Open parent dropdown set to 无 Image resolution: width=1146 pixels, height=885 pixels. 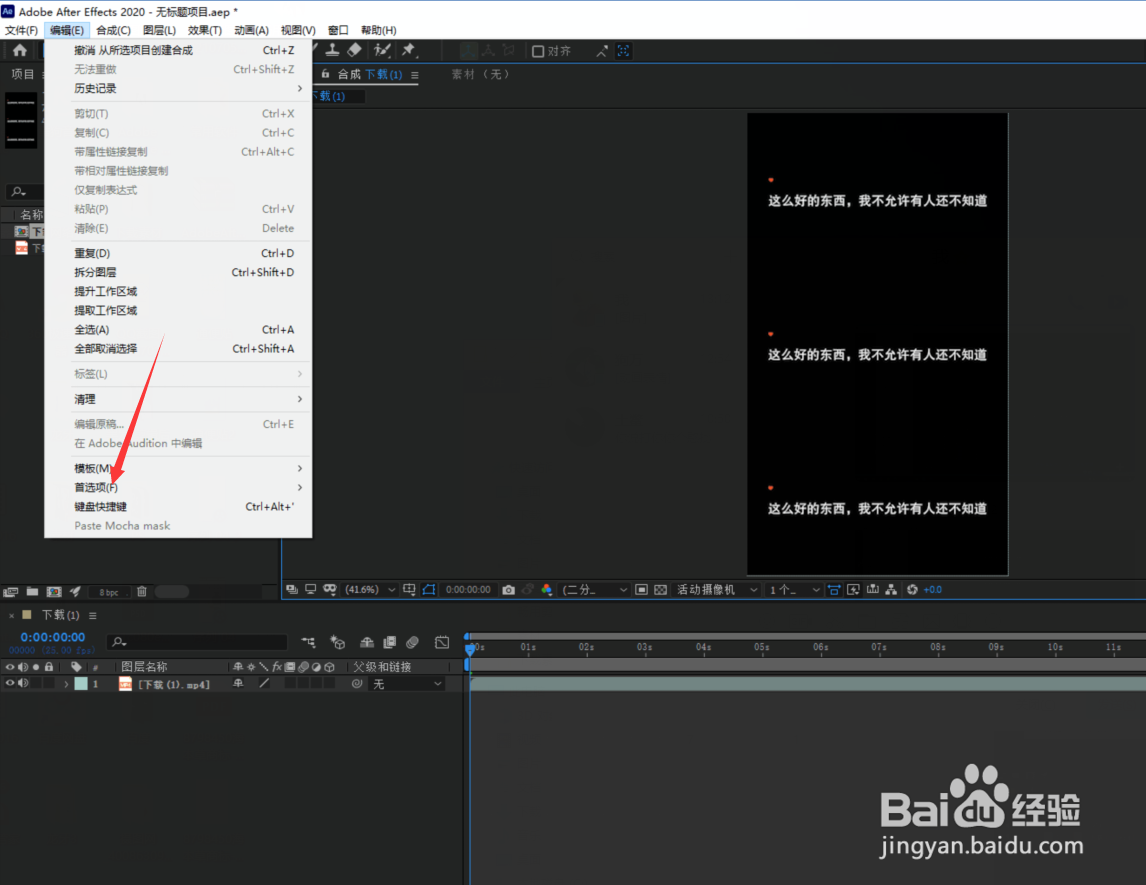407,684
